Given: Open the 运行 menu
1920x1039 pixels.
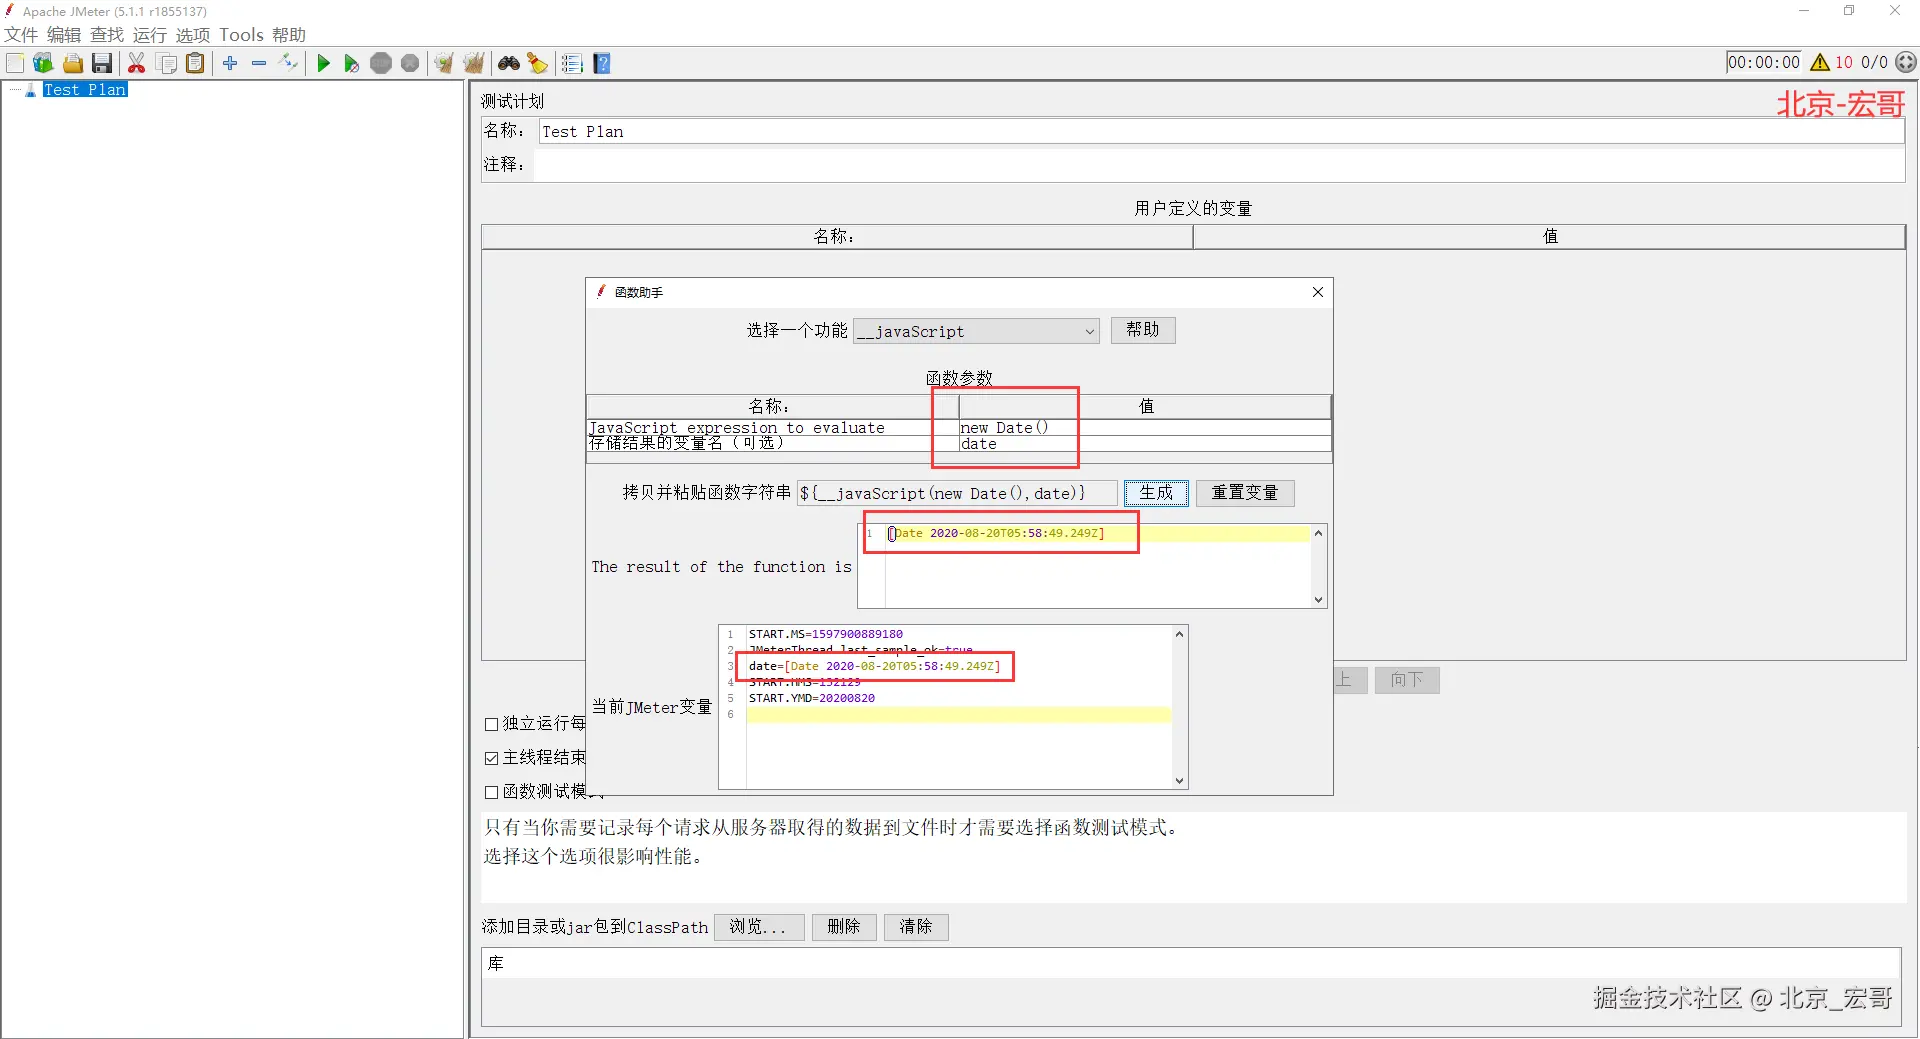Looking at the screenshot, I should 150,35.
